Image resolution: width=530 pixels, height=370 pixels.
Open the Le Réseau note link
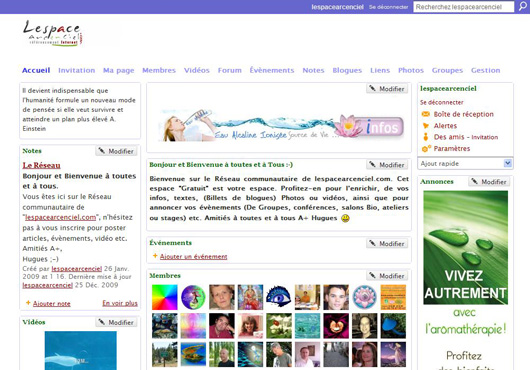click(x=41, y=165)
